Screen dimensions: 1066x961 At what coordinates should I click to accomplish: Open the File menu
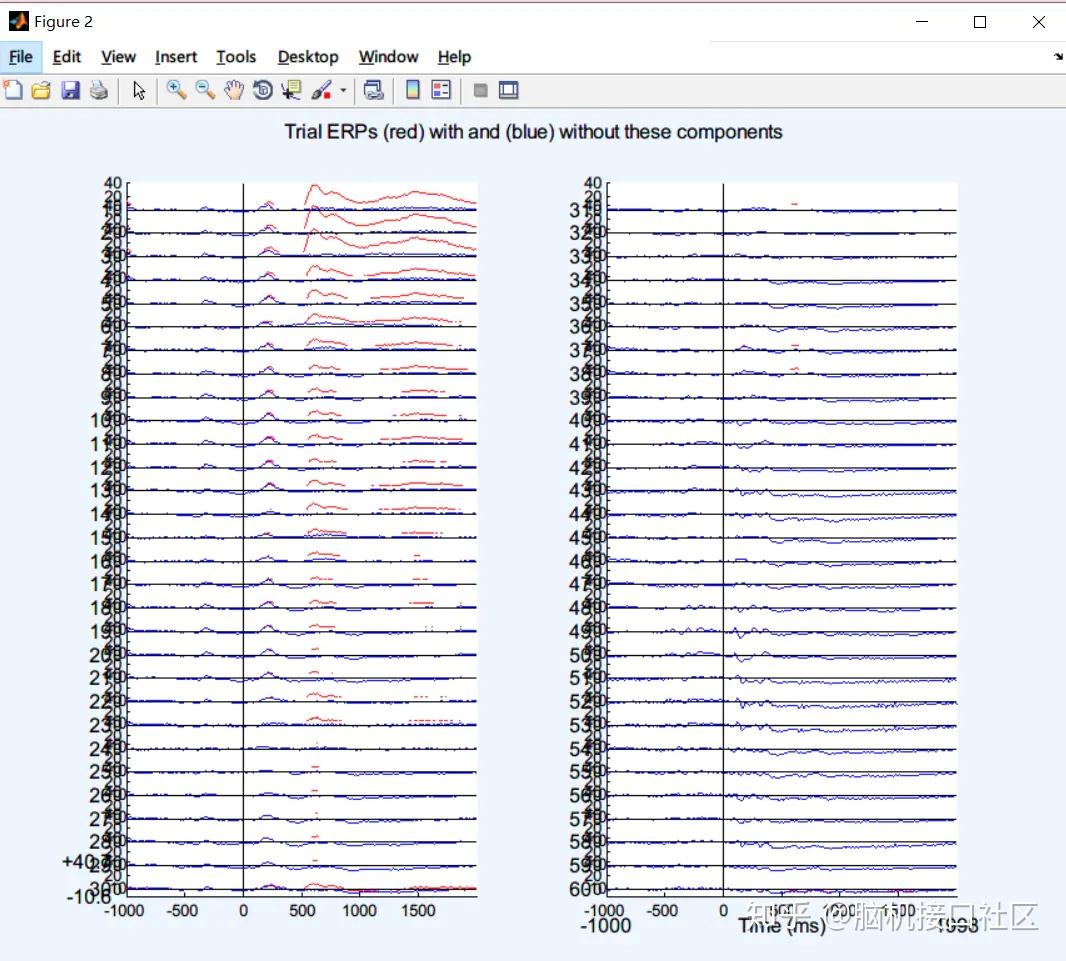point(21,57)
